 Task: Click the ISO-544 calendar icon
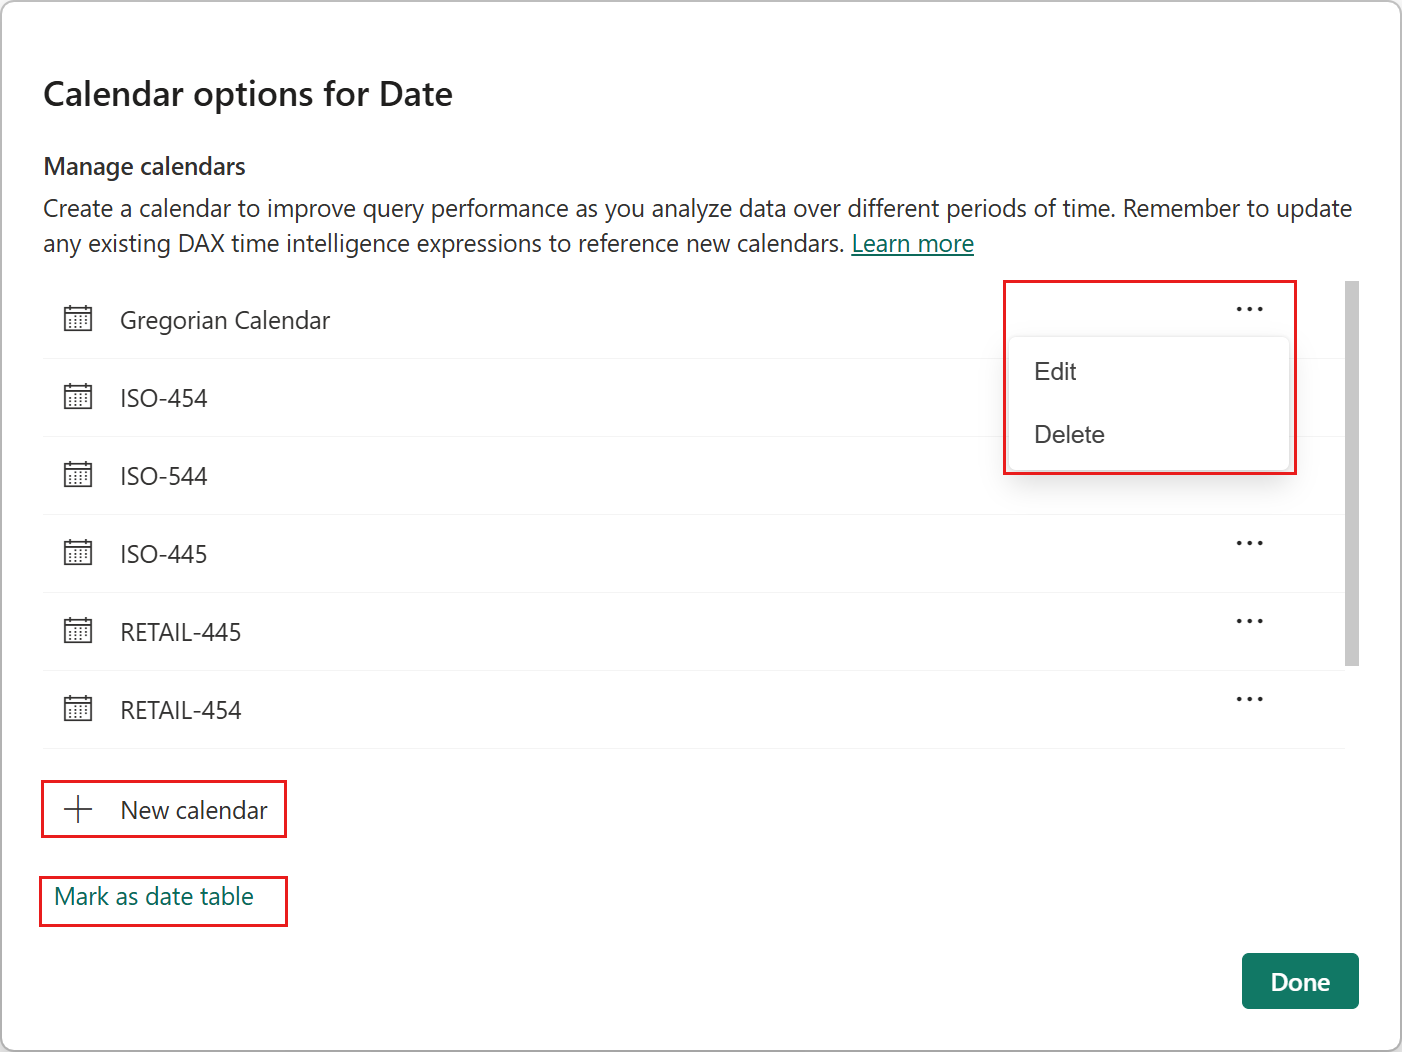coord(78,475)
